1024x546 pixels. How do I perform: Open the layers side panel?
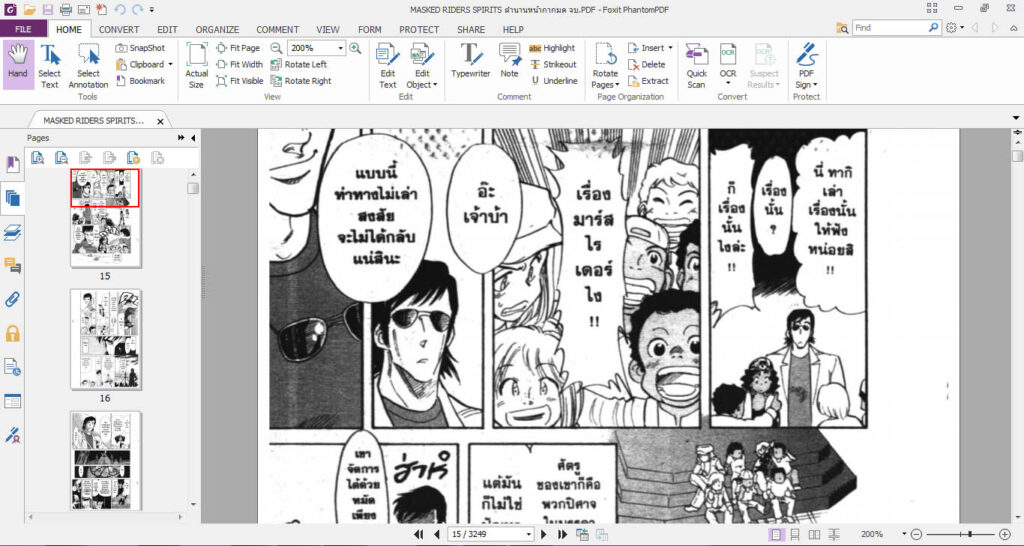pos(12,233)
